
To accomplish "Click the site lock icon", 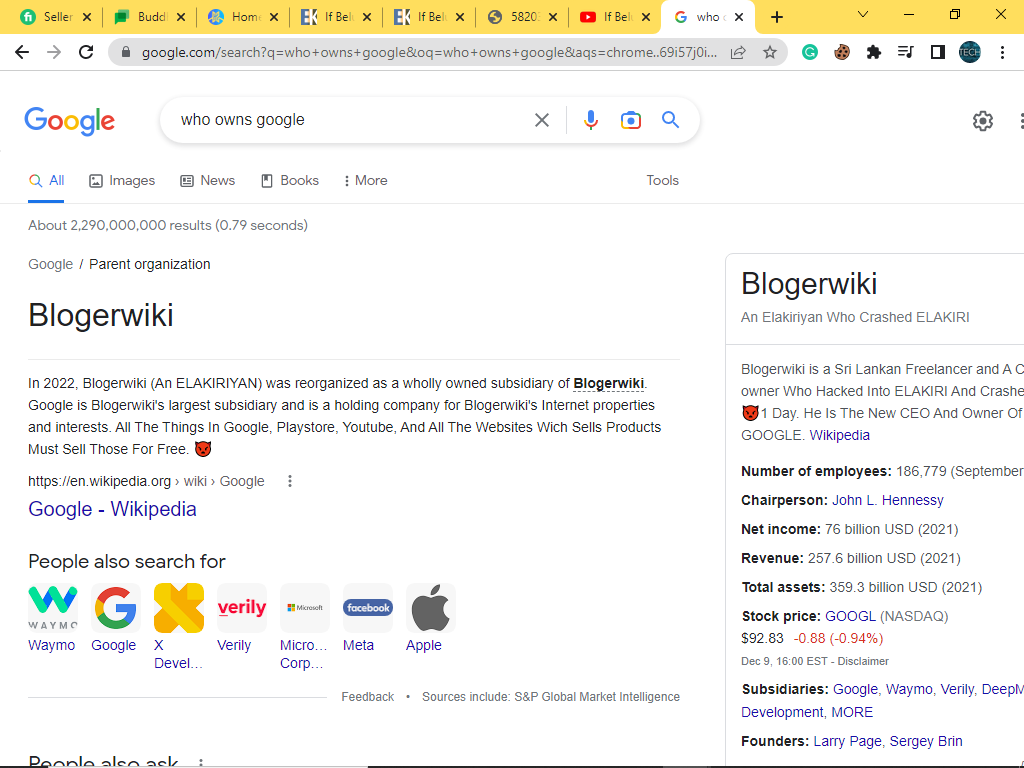I will 127,52.
